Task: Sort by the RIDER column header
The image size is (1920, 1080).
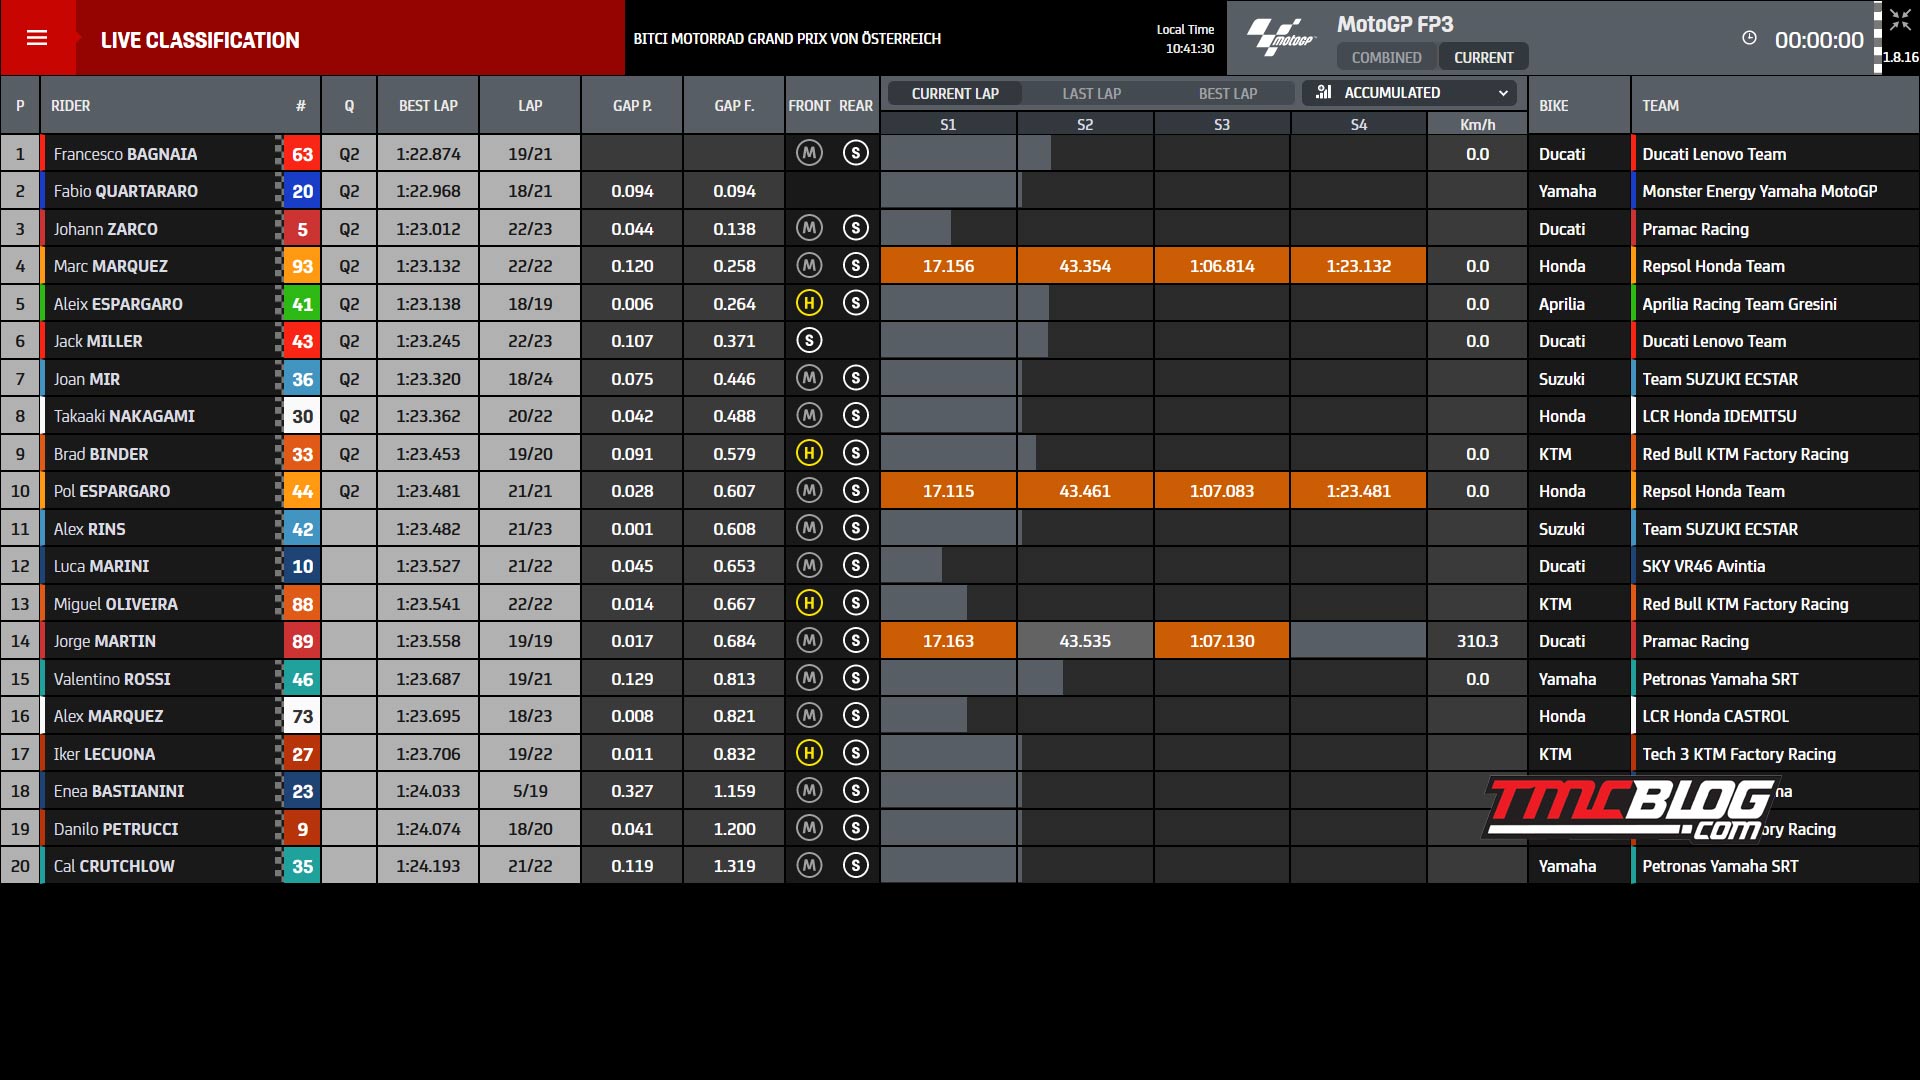Action: pyautogui.click(x=71, y=105)
